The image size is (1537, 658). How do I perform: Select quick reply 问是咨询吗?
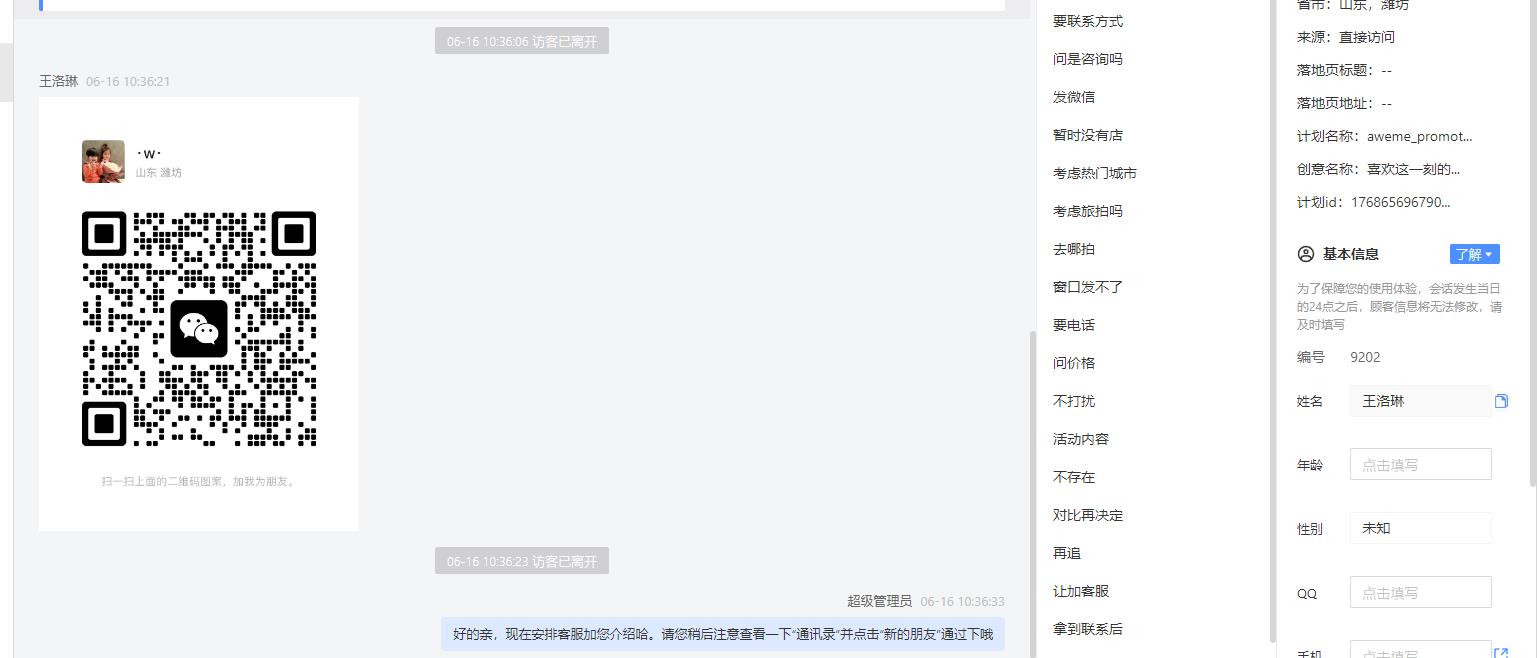pyautogui.click(x=1087, y=59)
